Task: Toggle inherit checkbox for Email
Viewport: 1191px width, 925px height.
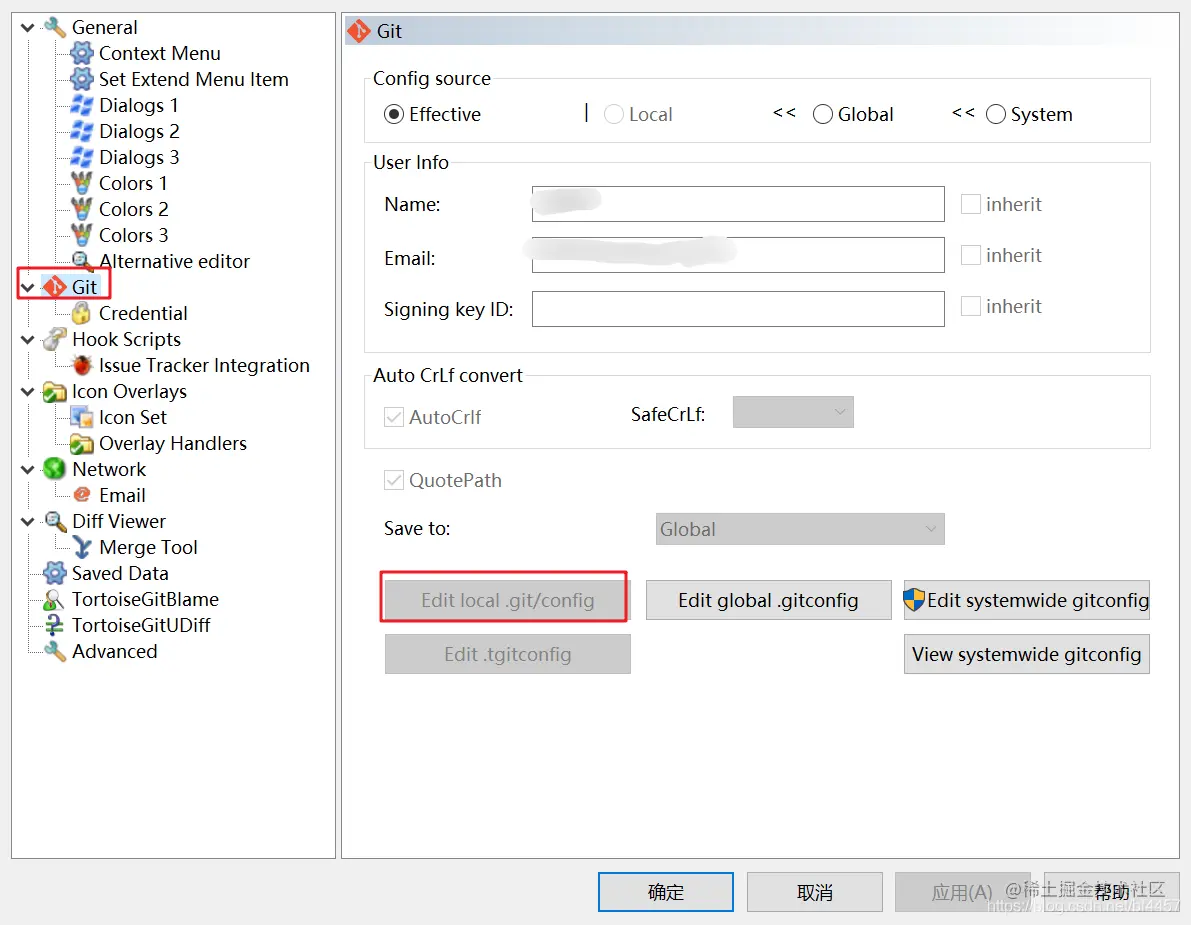Action: (971, 255)
